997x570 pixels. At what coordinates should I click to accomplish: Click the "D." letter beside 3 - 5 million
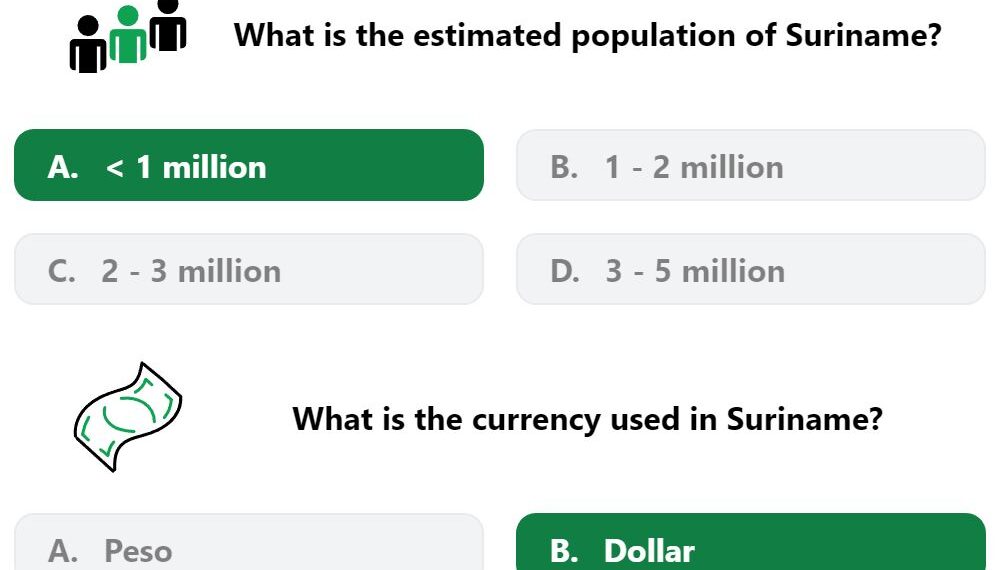(x=565, y=271)
